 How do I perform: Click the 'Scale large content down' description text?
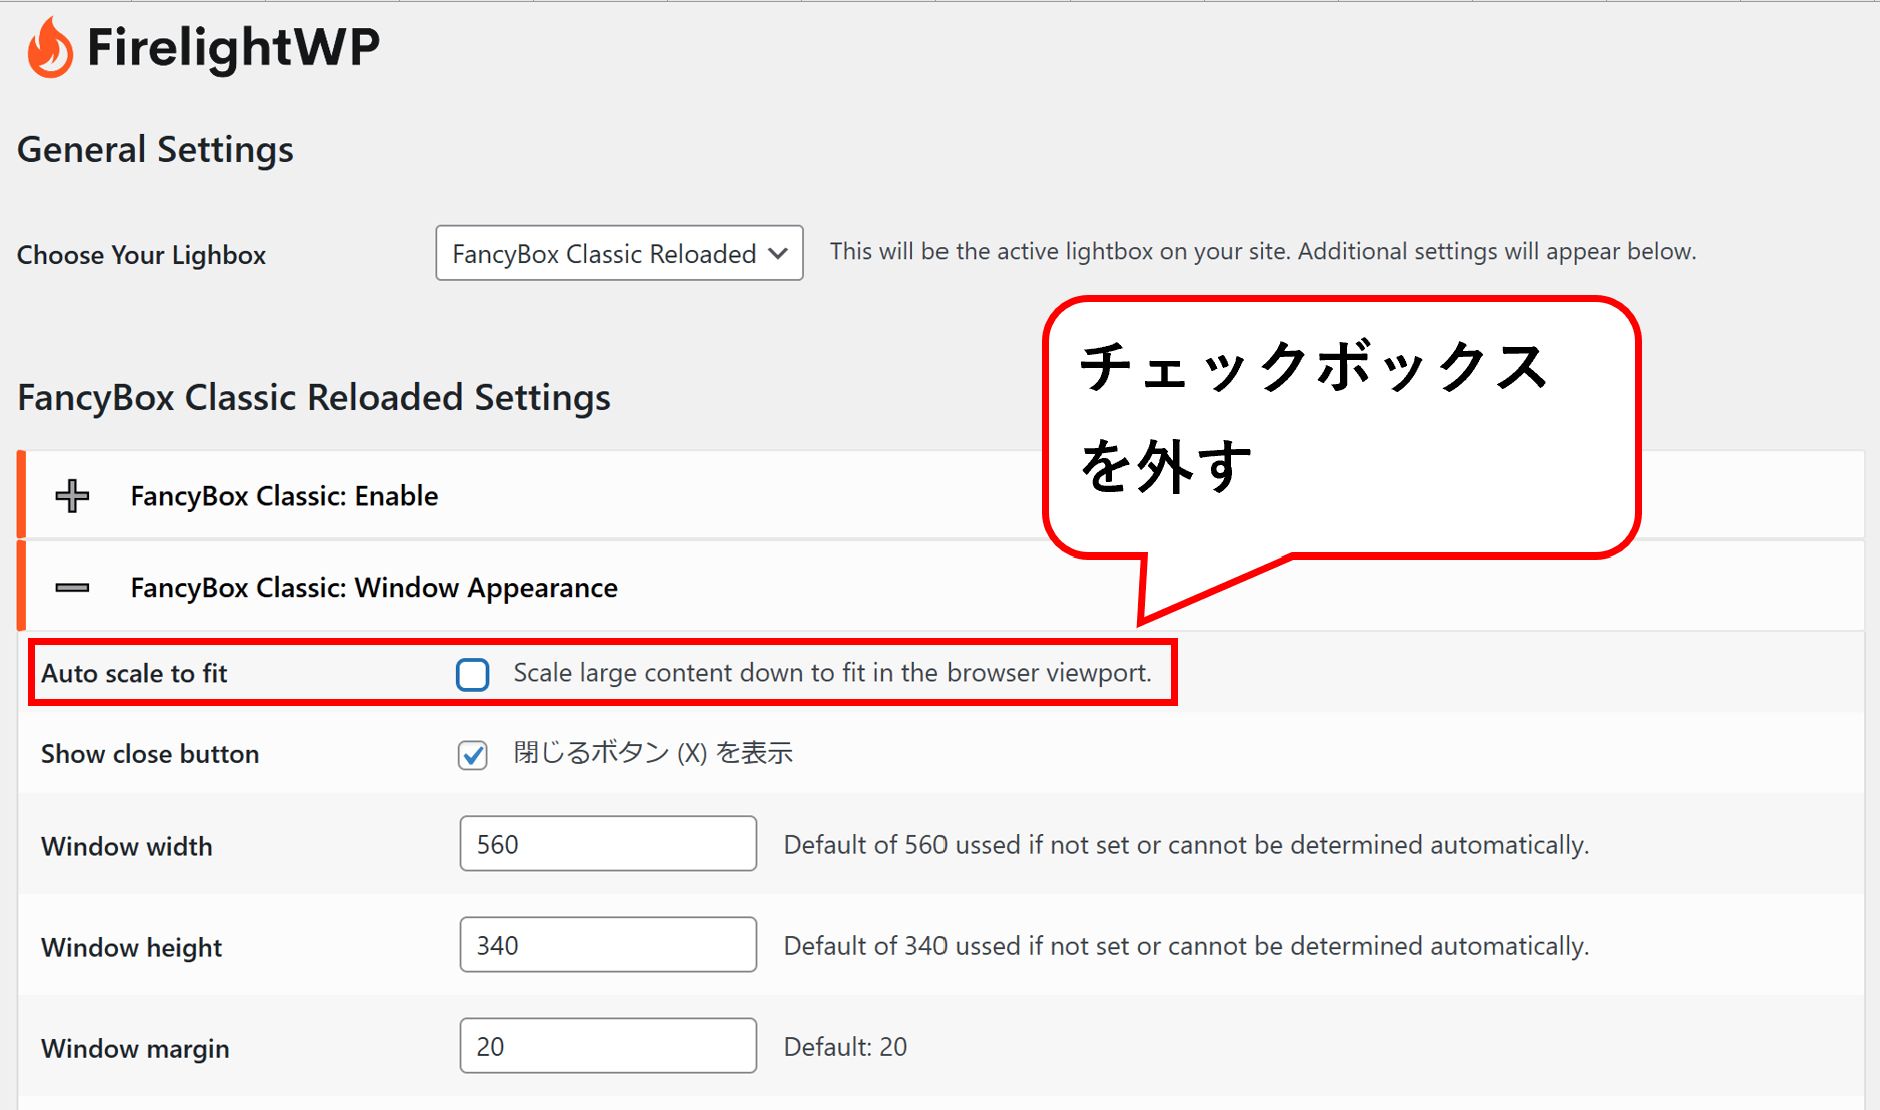[x=832, y=673]
